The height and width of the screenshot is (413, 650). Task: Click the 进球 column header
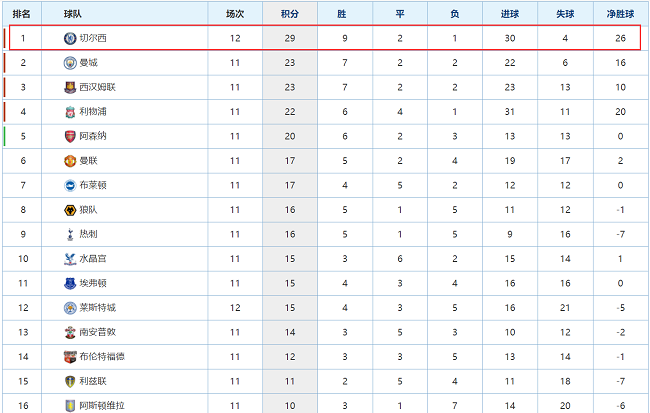click(x=510, y=14)
